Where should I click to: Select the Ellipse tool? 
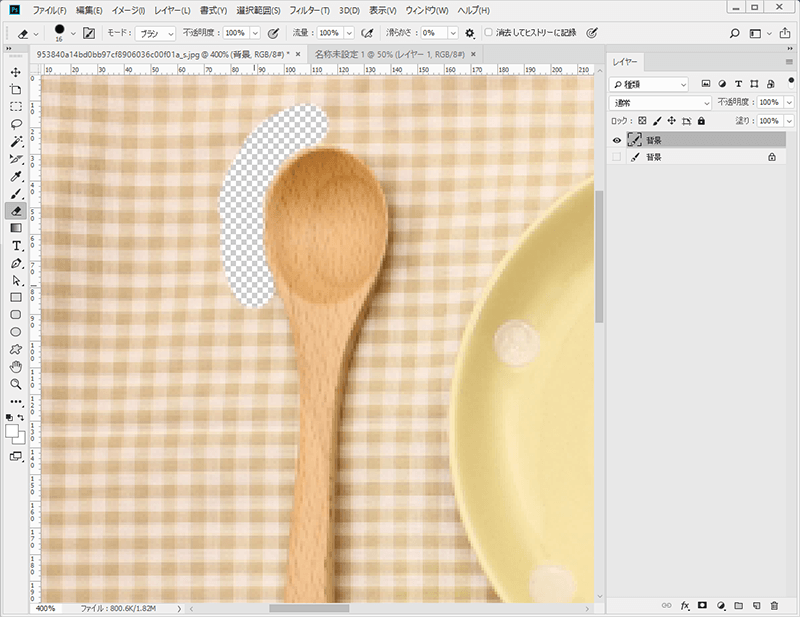pyautogui.click(x=16, y=332)
